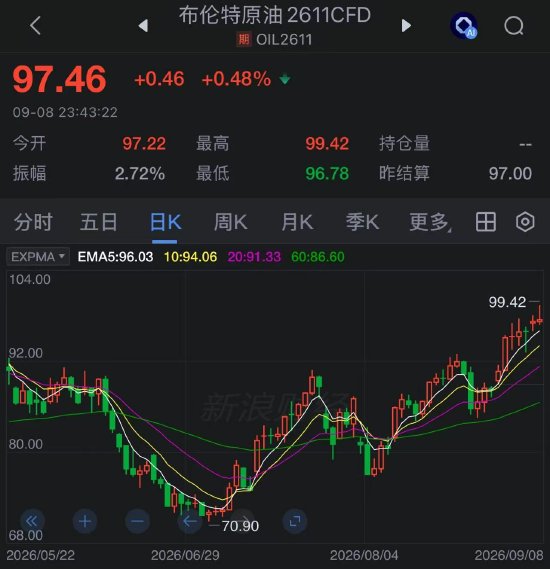Click the current price 97.46
Viewport: 550px width, 569px height.
pyautogui.click(x=59, y=79)
